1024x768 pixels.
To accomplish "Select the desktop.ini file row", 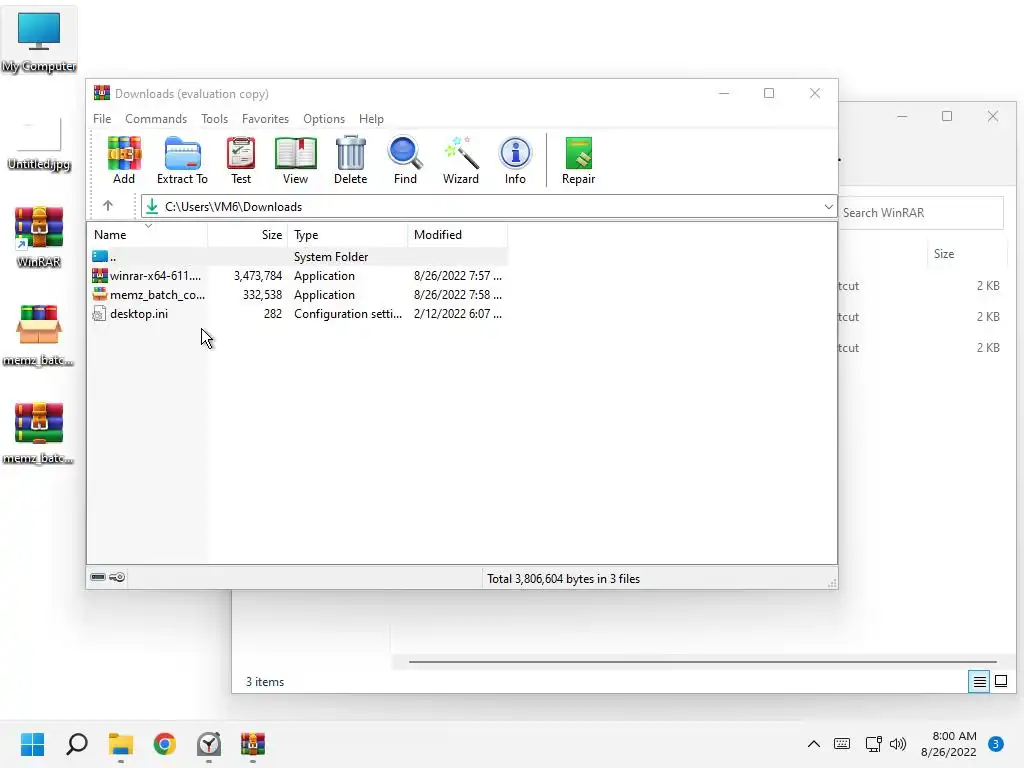I will (x=298, y=313).
